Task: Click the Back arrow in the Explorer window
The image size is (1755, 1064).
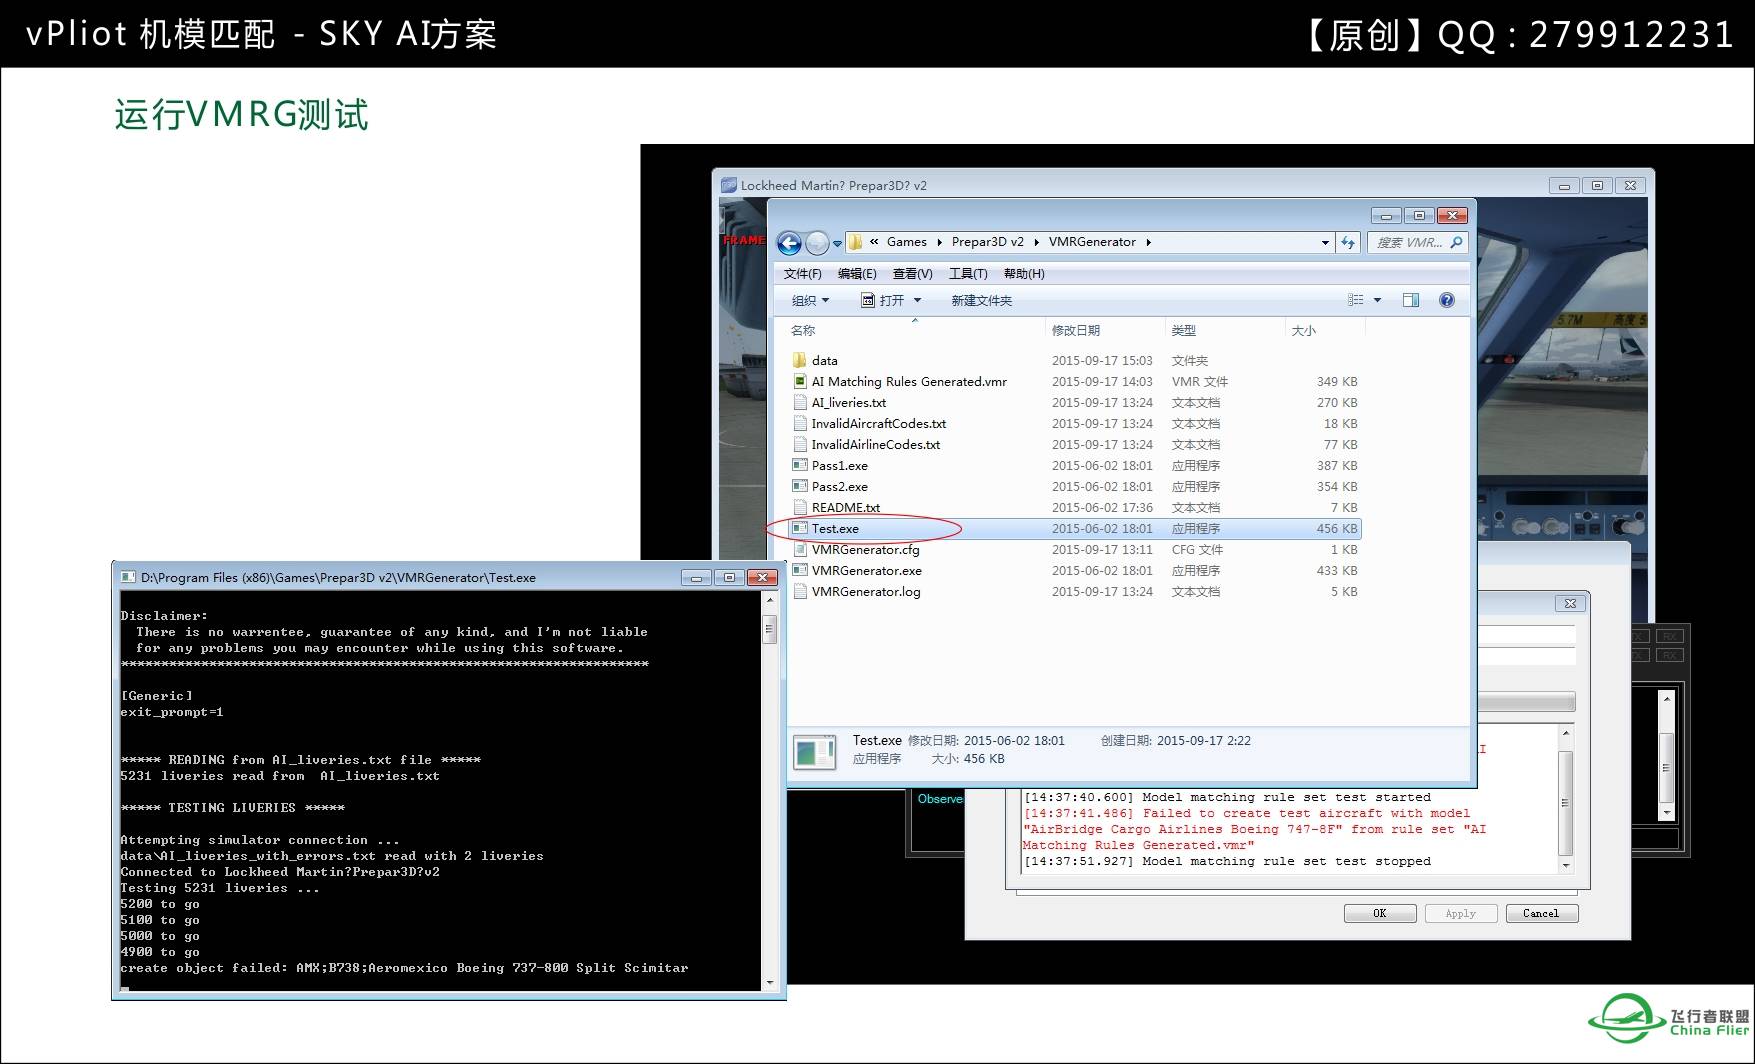Action: (x=789, y=243)
